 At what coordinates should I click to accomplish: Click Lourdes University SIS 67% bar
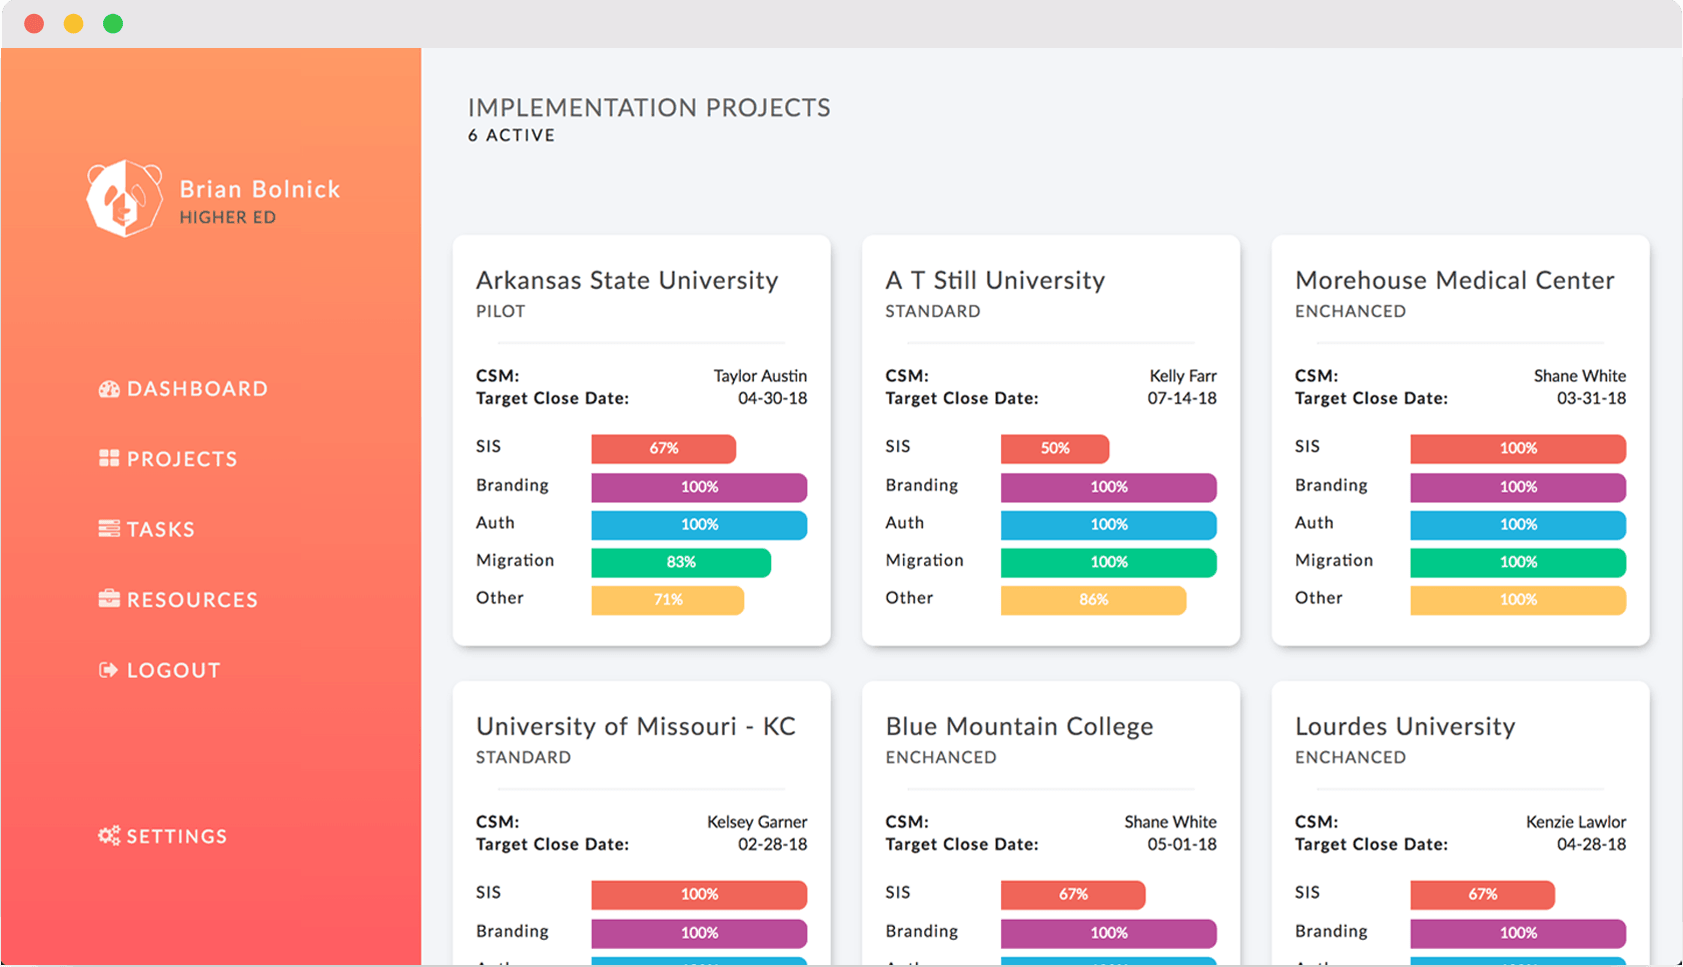[1483, 894]
